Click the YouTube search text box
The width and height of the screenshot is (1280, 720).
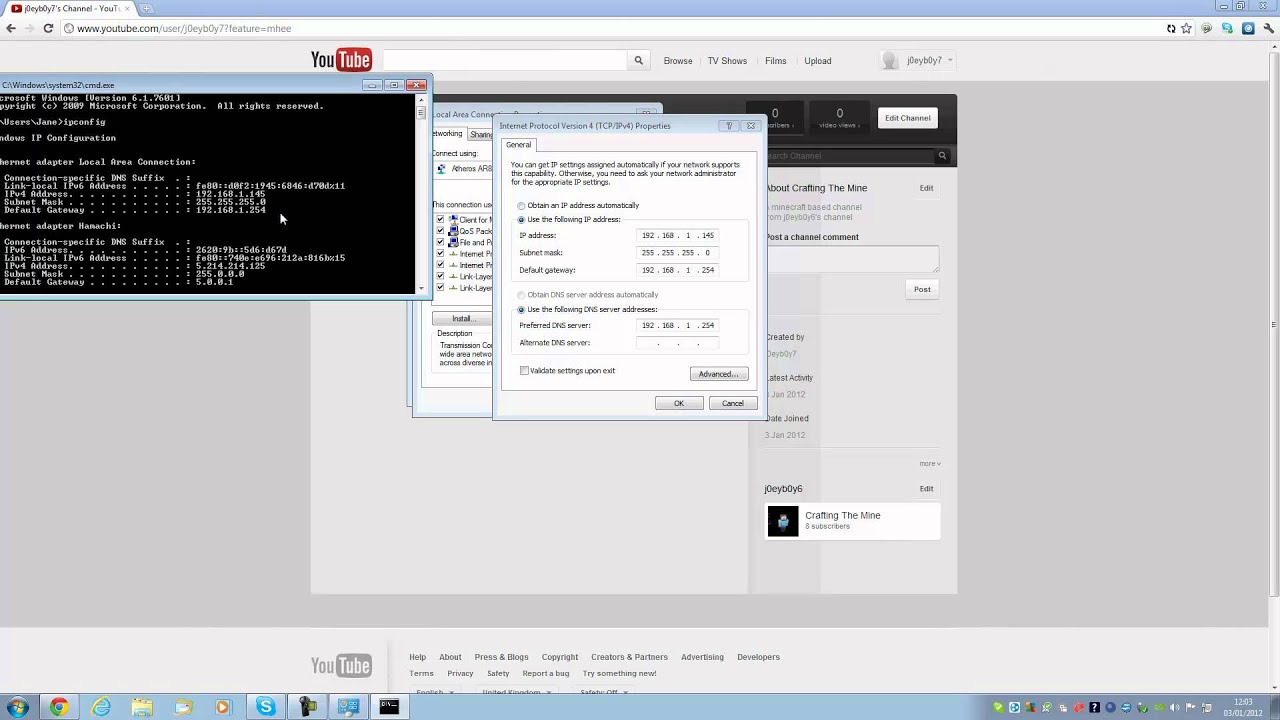pos(505,60)
